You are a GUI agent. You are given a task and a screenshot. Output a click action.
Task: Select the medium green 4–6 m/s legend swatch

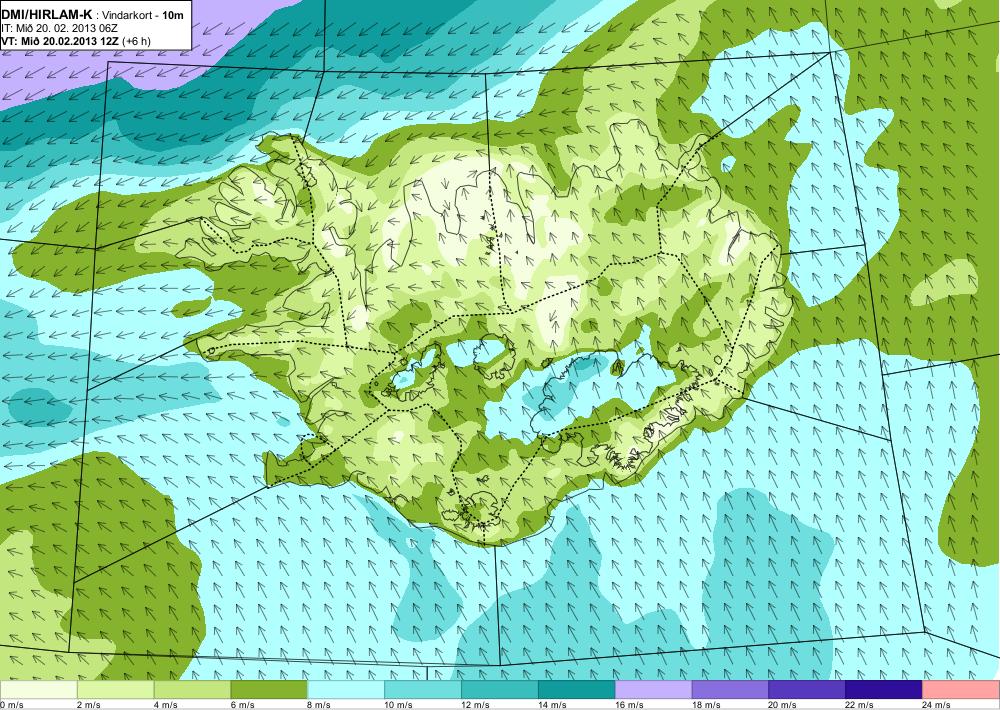192,690
